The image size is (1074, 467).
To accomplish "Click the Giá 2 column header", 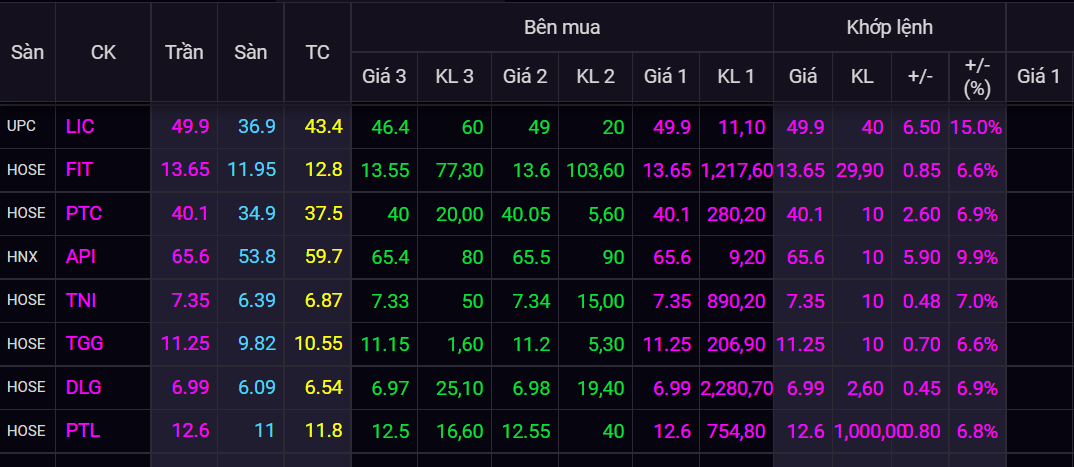I will (x=525, y=76).
